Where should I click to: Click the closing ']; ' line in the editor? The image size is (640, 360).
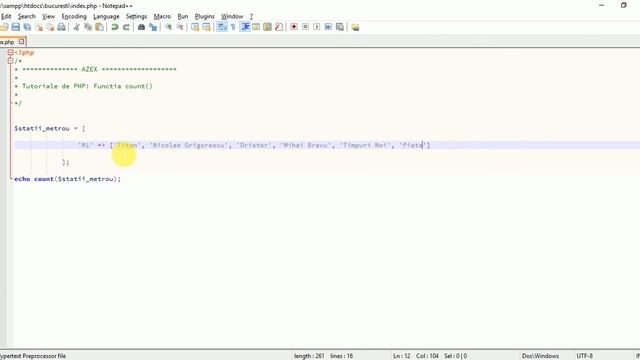[x=65, y=162]
